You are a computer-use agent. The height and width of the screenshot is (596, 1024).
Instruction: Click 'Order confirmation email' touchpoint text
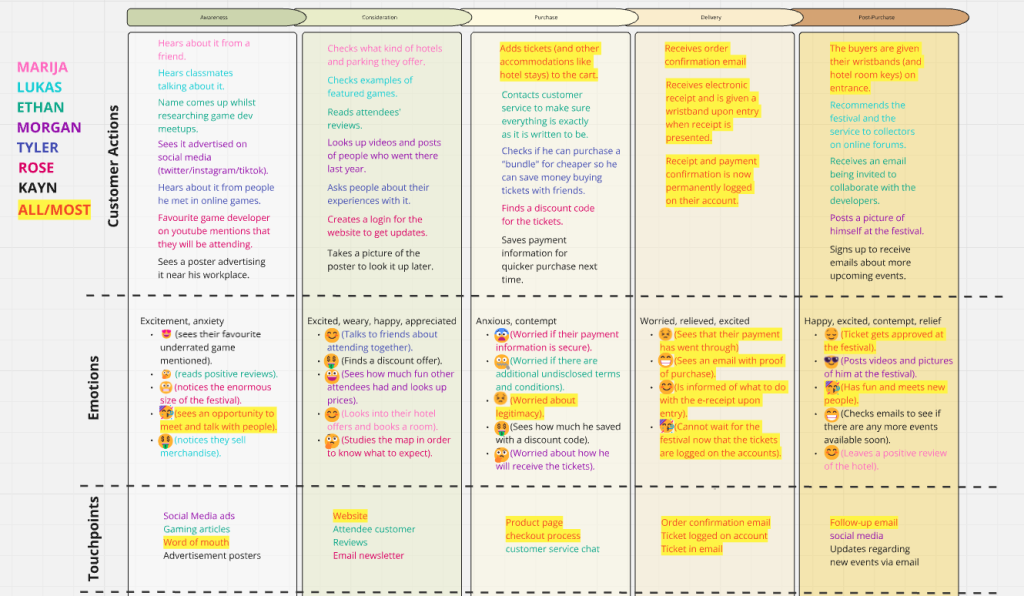tap(715, 522)
